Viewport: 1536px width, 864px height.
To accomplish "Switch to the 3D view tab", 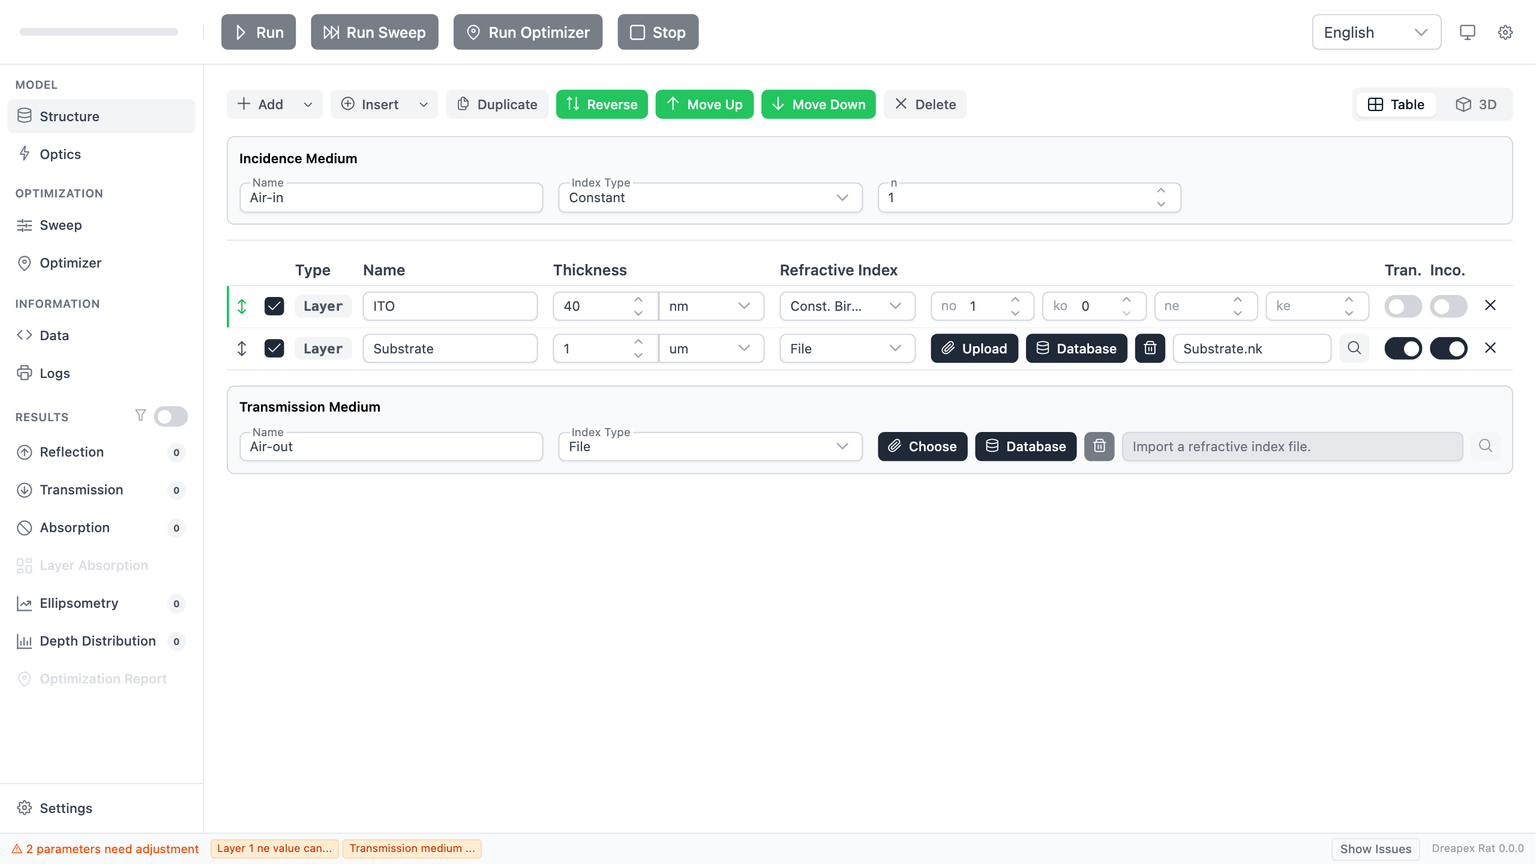I will pyautogui.click(x=1476, y=104).
